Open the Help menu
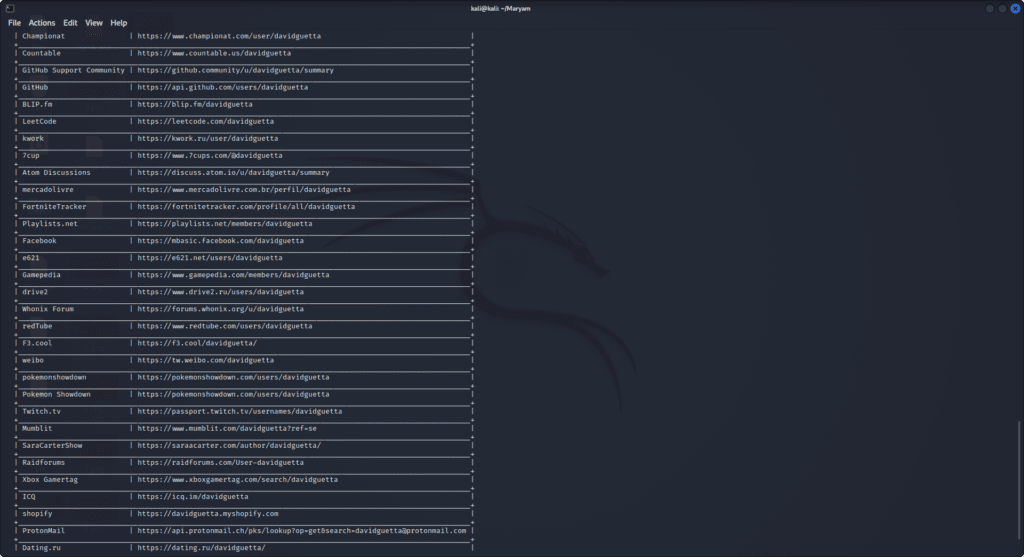1024x557 pixels. 119,22
